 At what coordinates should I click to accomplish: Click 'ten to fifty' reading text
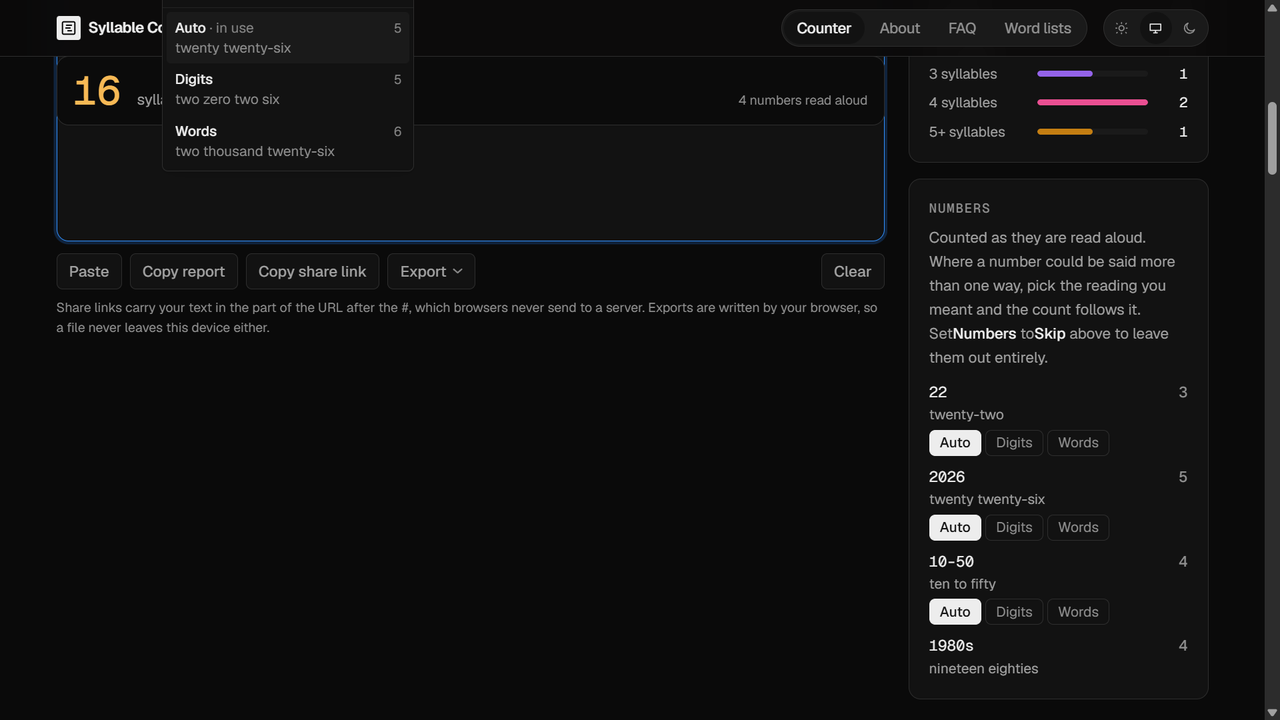[962, 584]
